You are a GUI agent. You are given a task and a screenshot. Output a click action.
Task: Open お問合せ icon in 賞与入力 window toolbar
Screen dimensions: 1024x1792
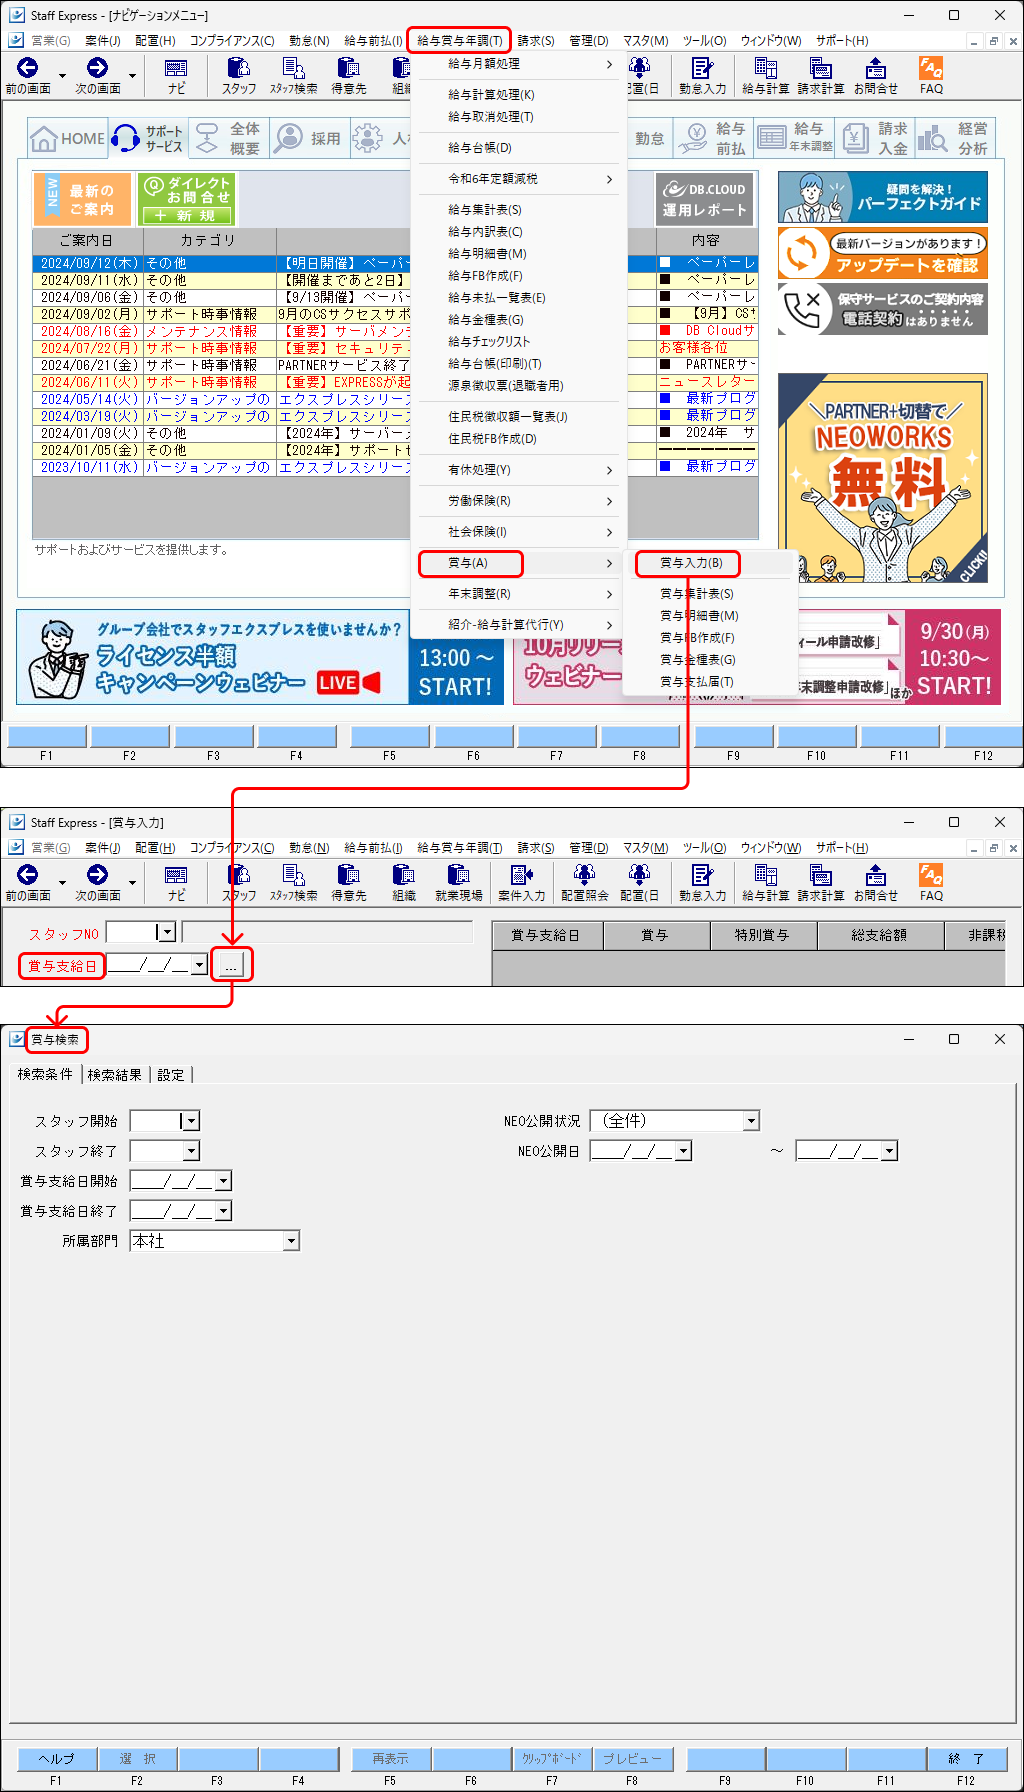tap(876, 882)
